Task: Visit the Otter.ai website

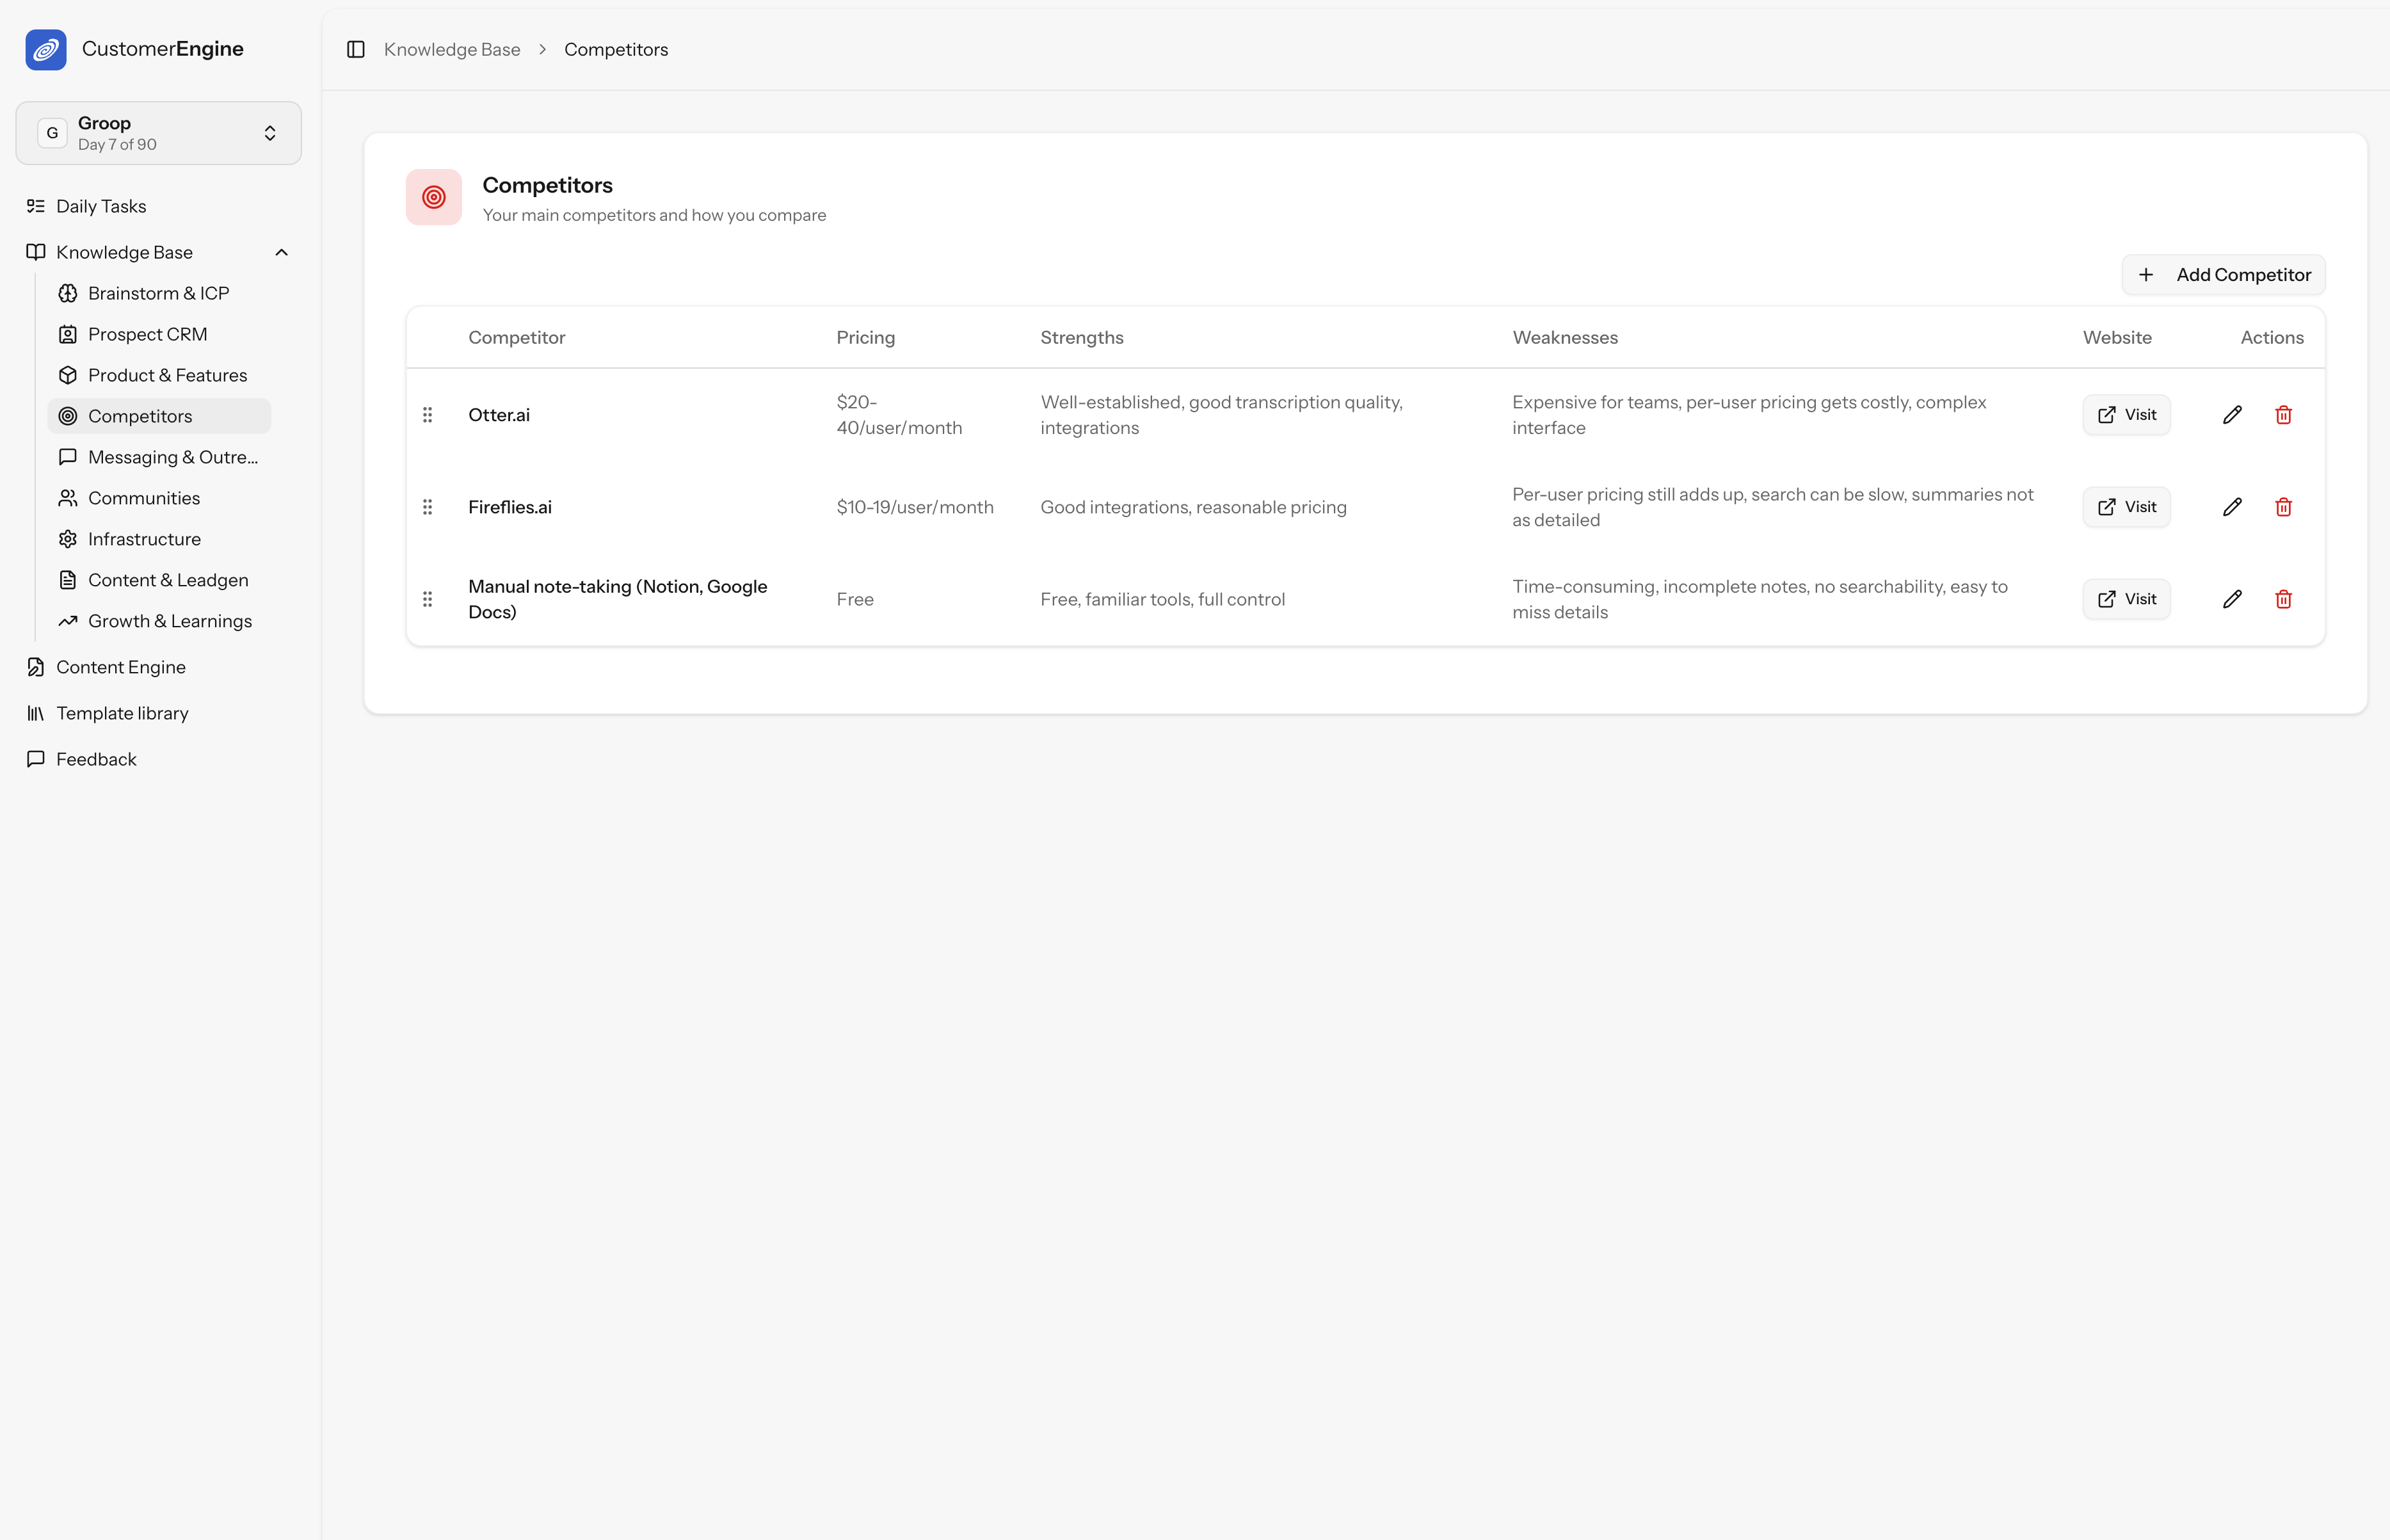Action: tap(2126, 415)
